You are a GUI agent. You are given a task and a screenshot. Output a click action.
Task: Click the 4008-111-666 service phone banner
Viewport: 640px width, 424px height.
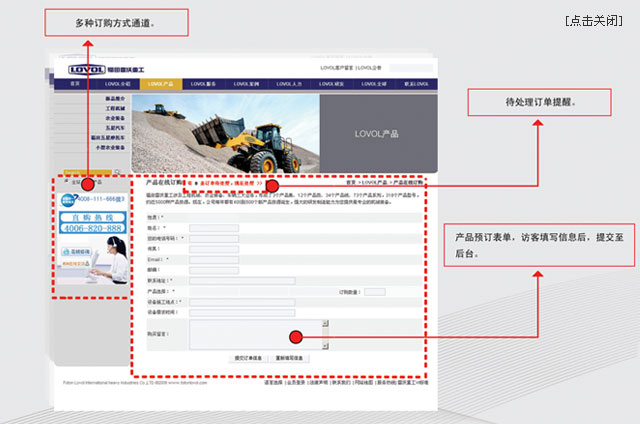[x=93, y=200]
